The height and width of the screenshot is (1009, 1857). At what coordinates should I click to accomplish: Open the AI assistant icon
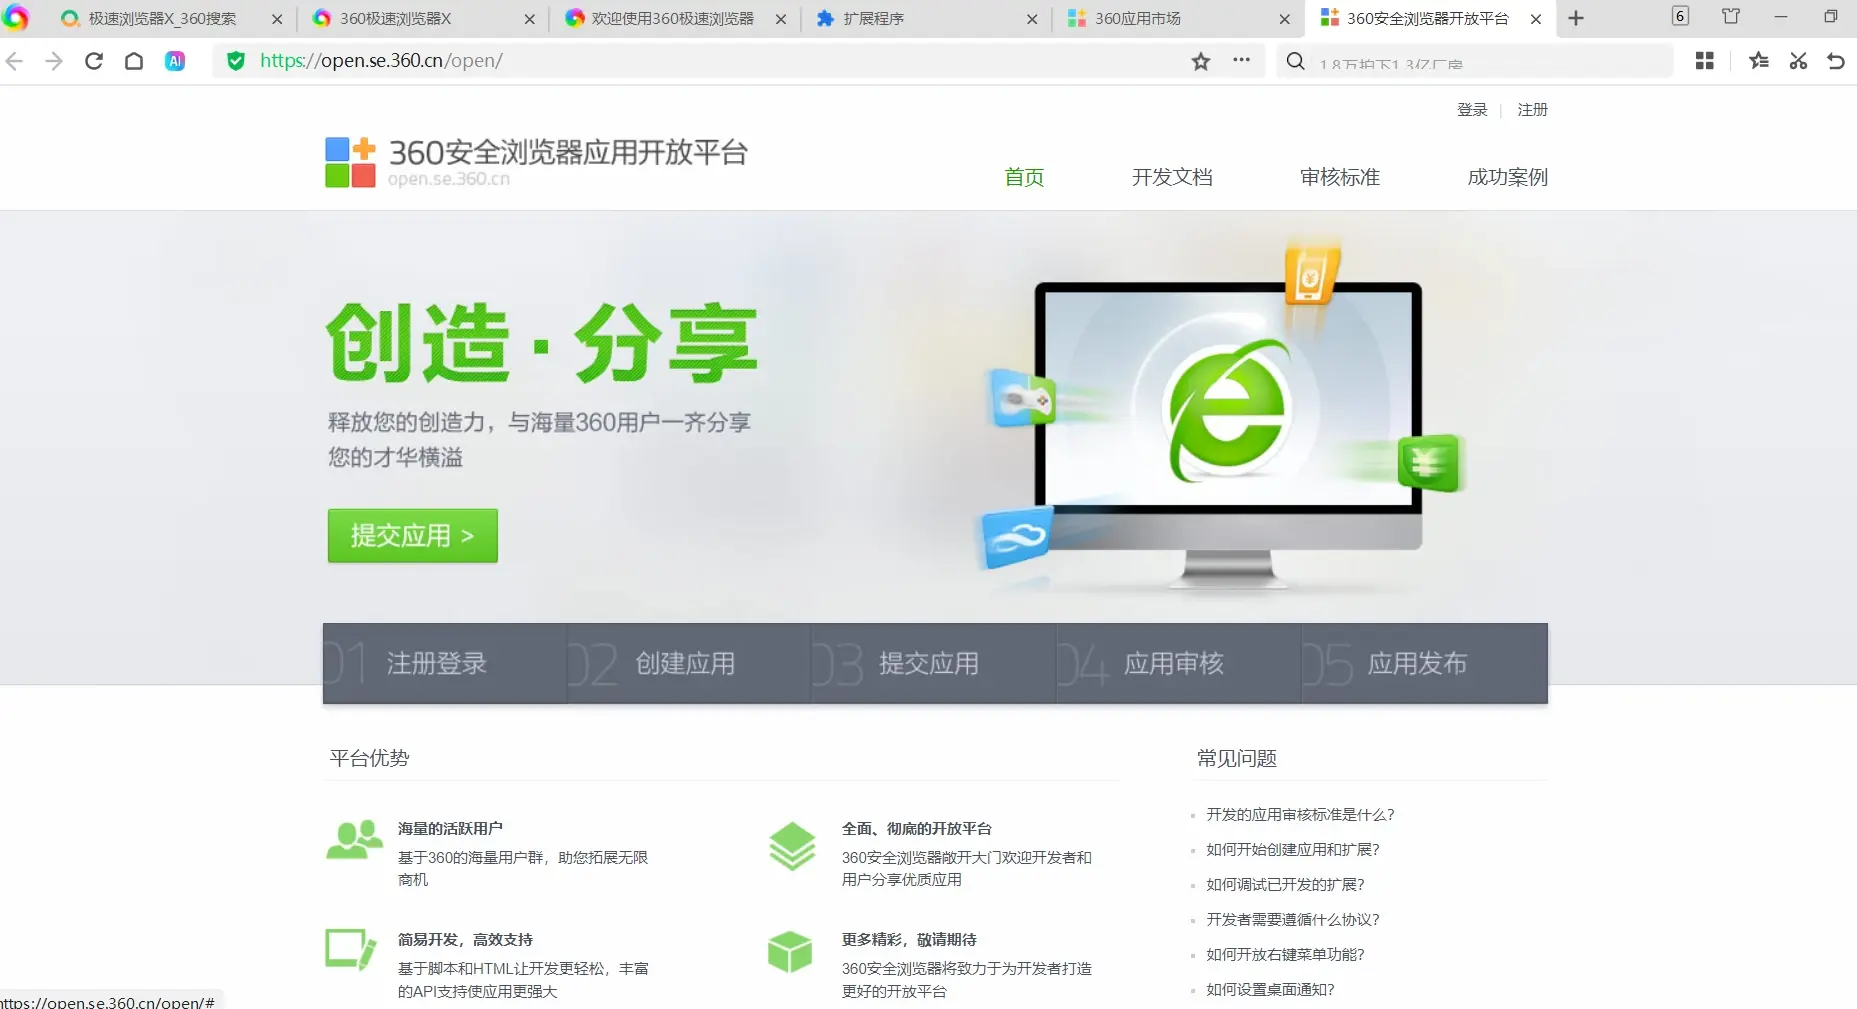point(175,61)
